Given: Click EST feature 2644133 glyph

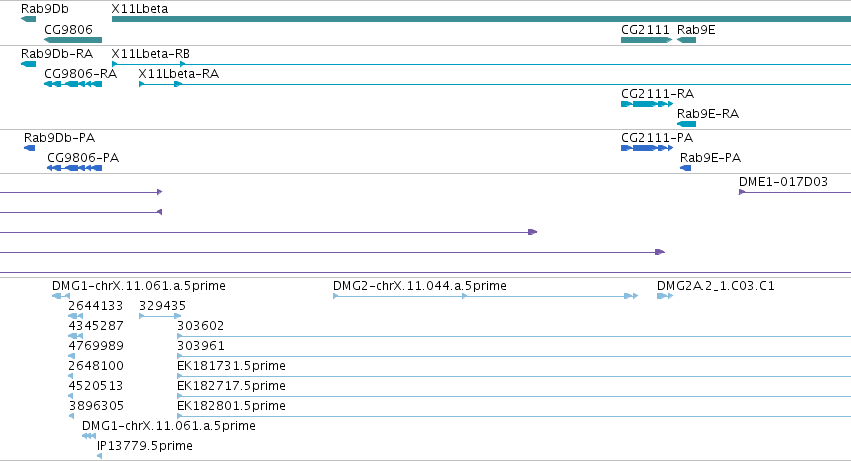Looking at the screenshot, I should click(x=75, y=316).
